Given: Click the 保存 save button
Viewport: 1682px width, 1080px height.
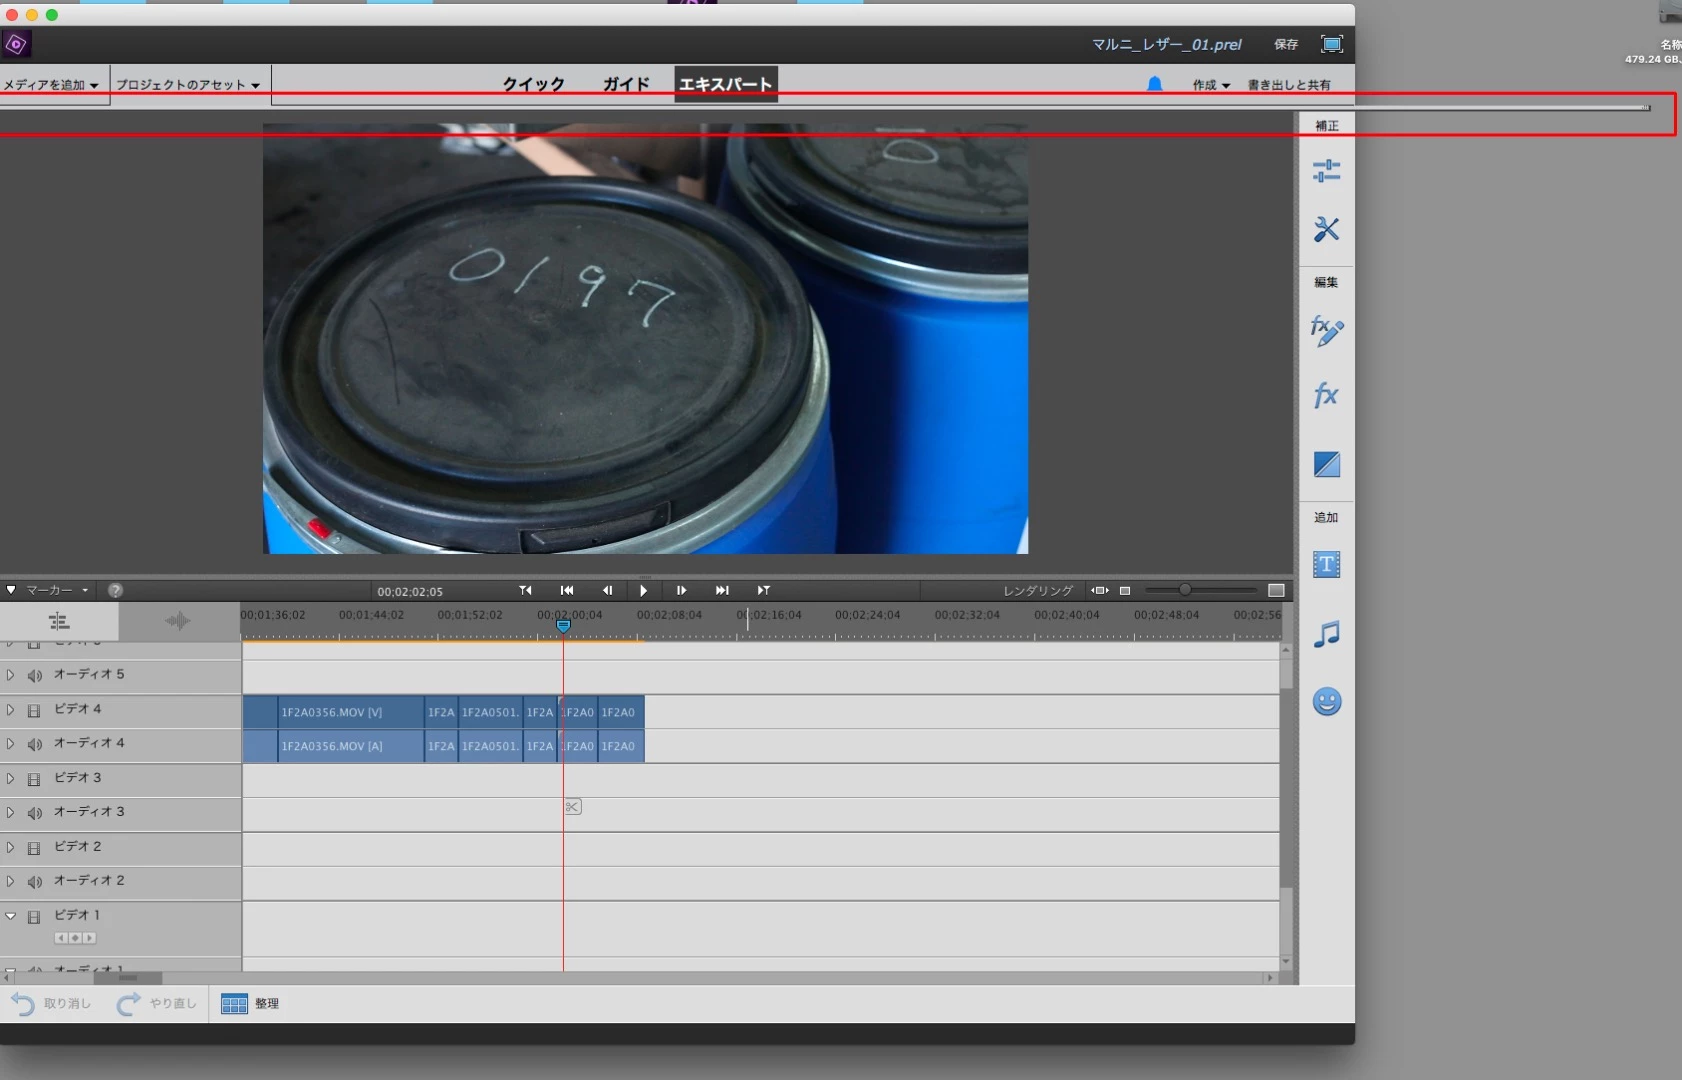Looking at the screenshot, I should 1286,44.
